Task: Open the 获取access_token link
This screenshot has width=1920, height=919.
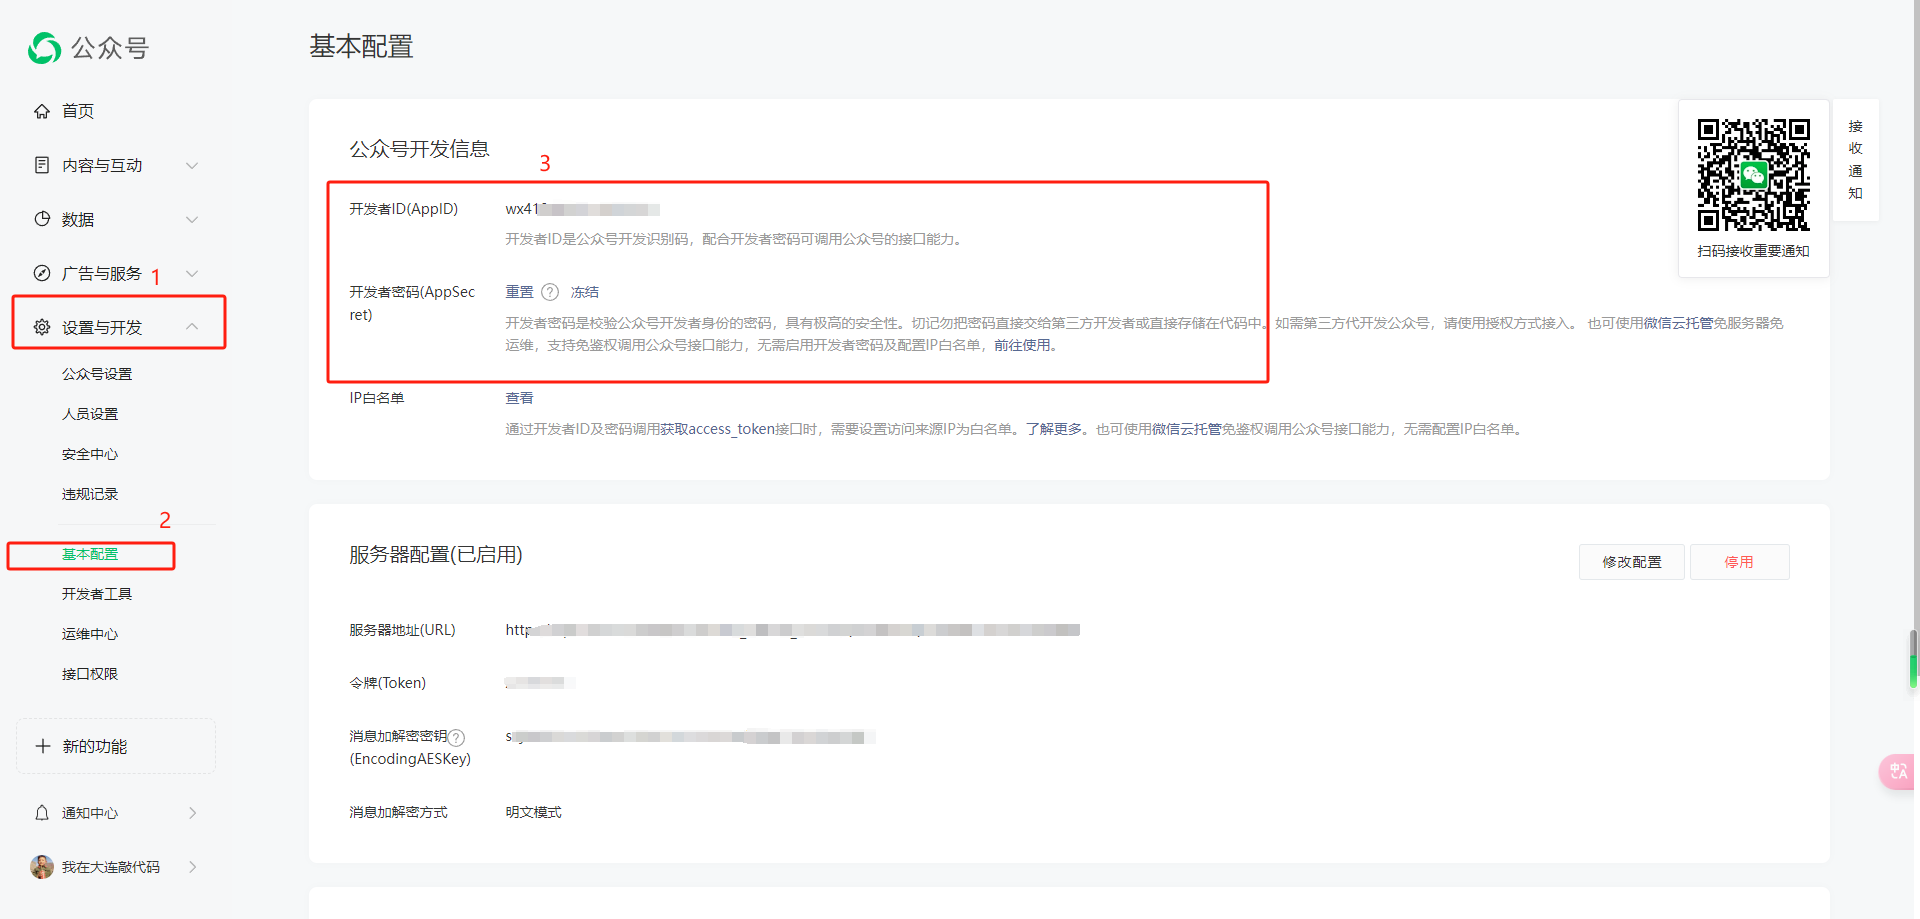Action: tap(717, 429)
